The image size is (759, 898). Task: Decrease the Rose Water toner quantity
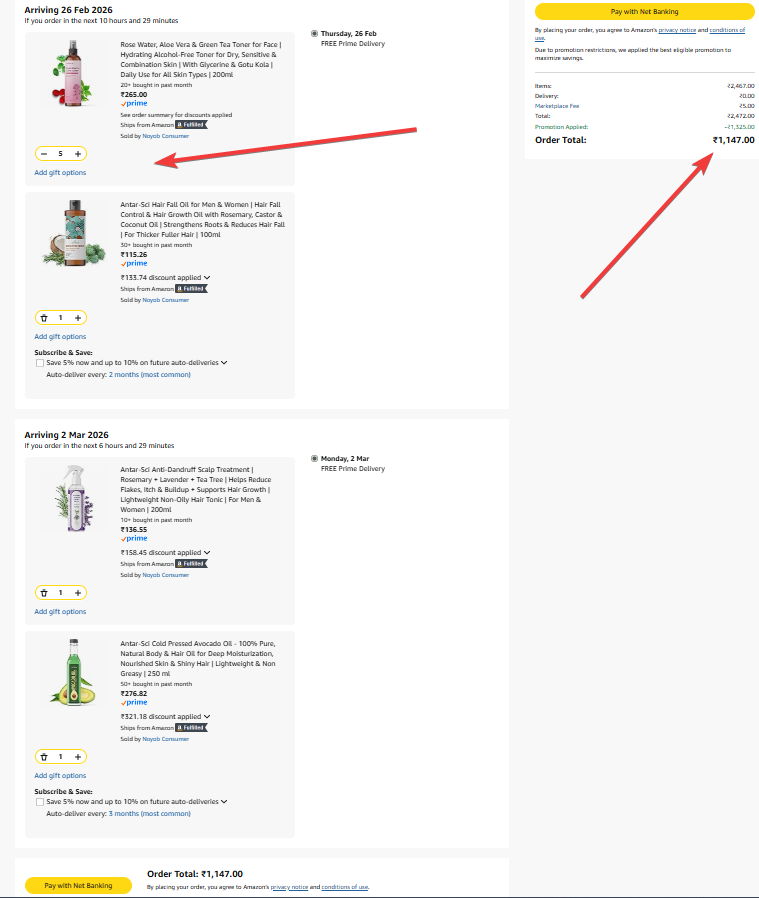[44, 154]
